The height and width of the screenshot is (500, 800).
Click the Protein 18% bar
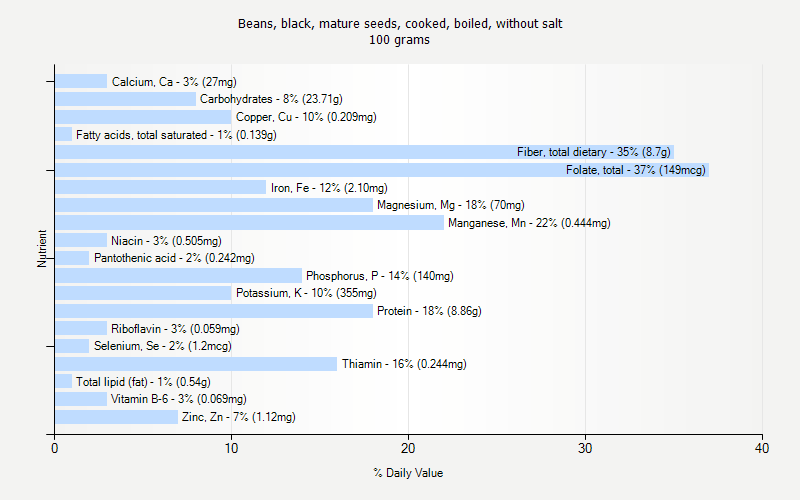tap(213, 311)
